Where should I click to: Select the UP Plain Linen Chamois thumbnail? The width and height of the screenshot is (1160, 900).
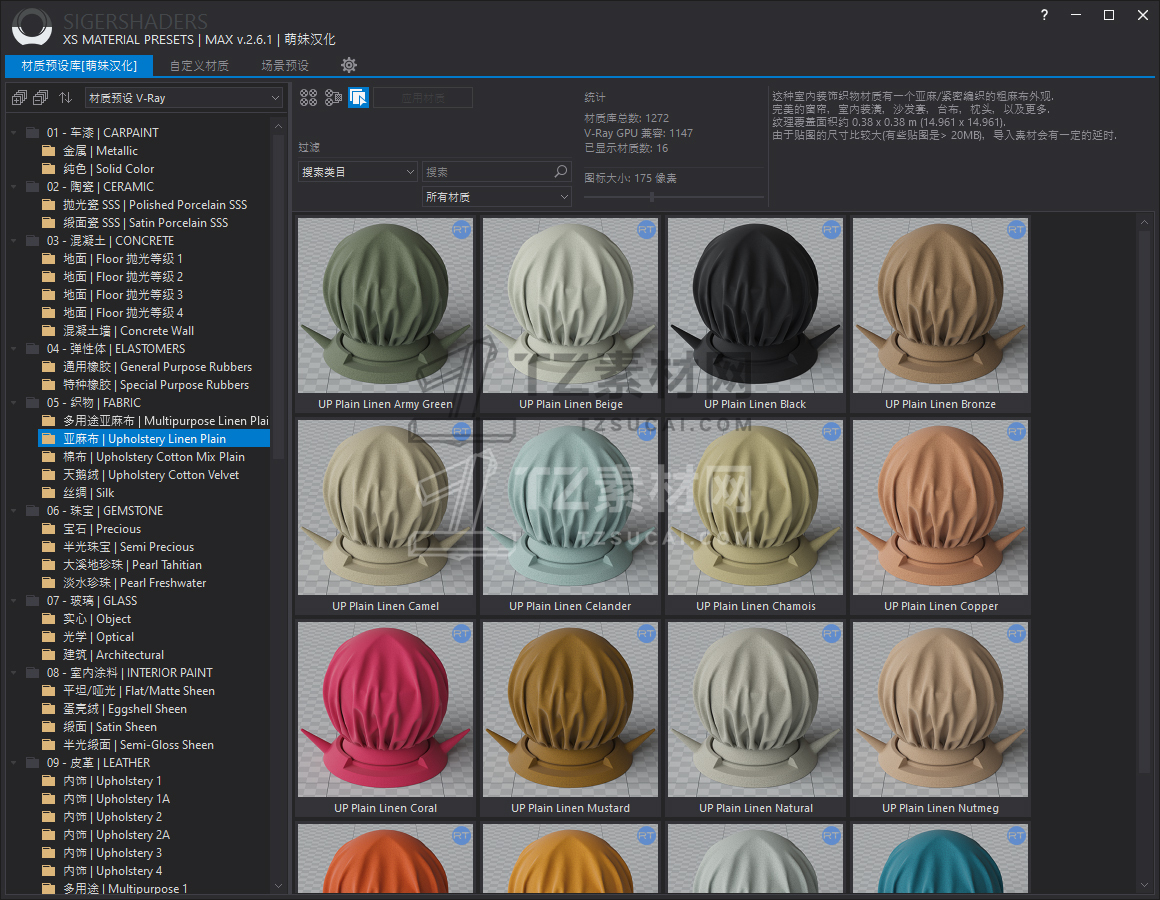click(x=755, y=507)
